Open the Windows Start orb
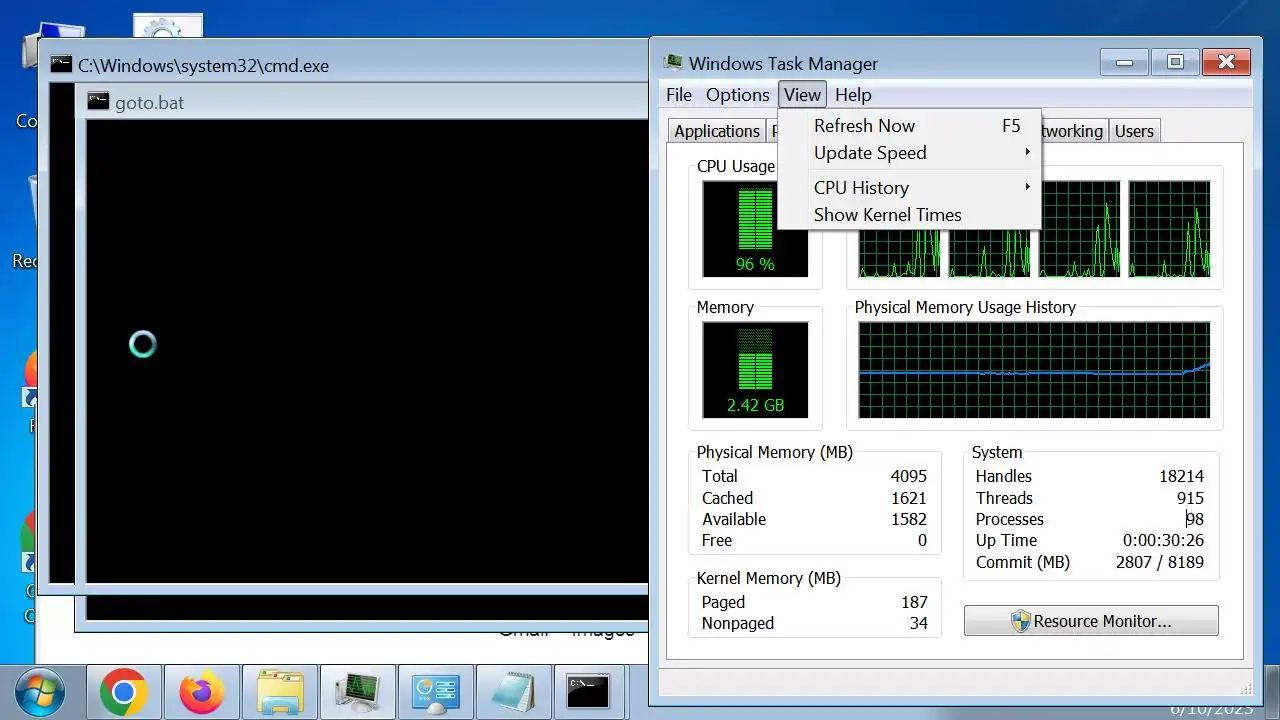Image resolution: width=1280 pixels, height=720 pixels. pyautogui.click(x=40, y=692)
